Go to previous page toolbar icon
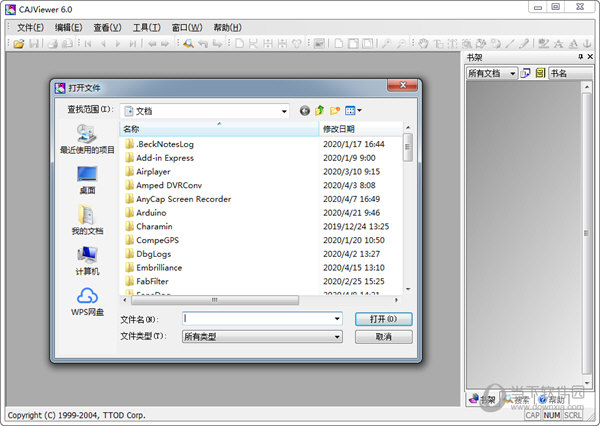The height and width of the screenshot is (426, 600). (x=103, y=44)
